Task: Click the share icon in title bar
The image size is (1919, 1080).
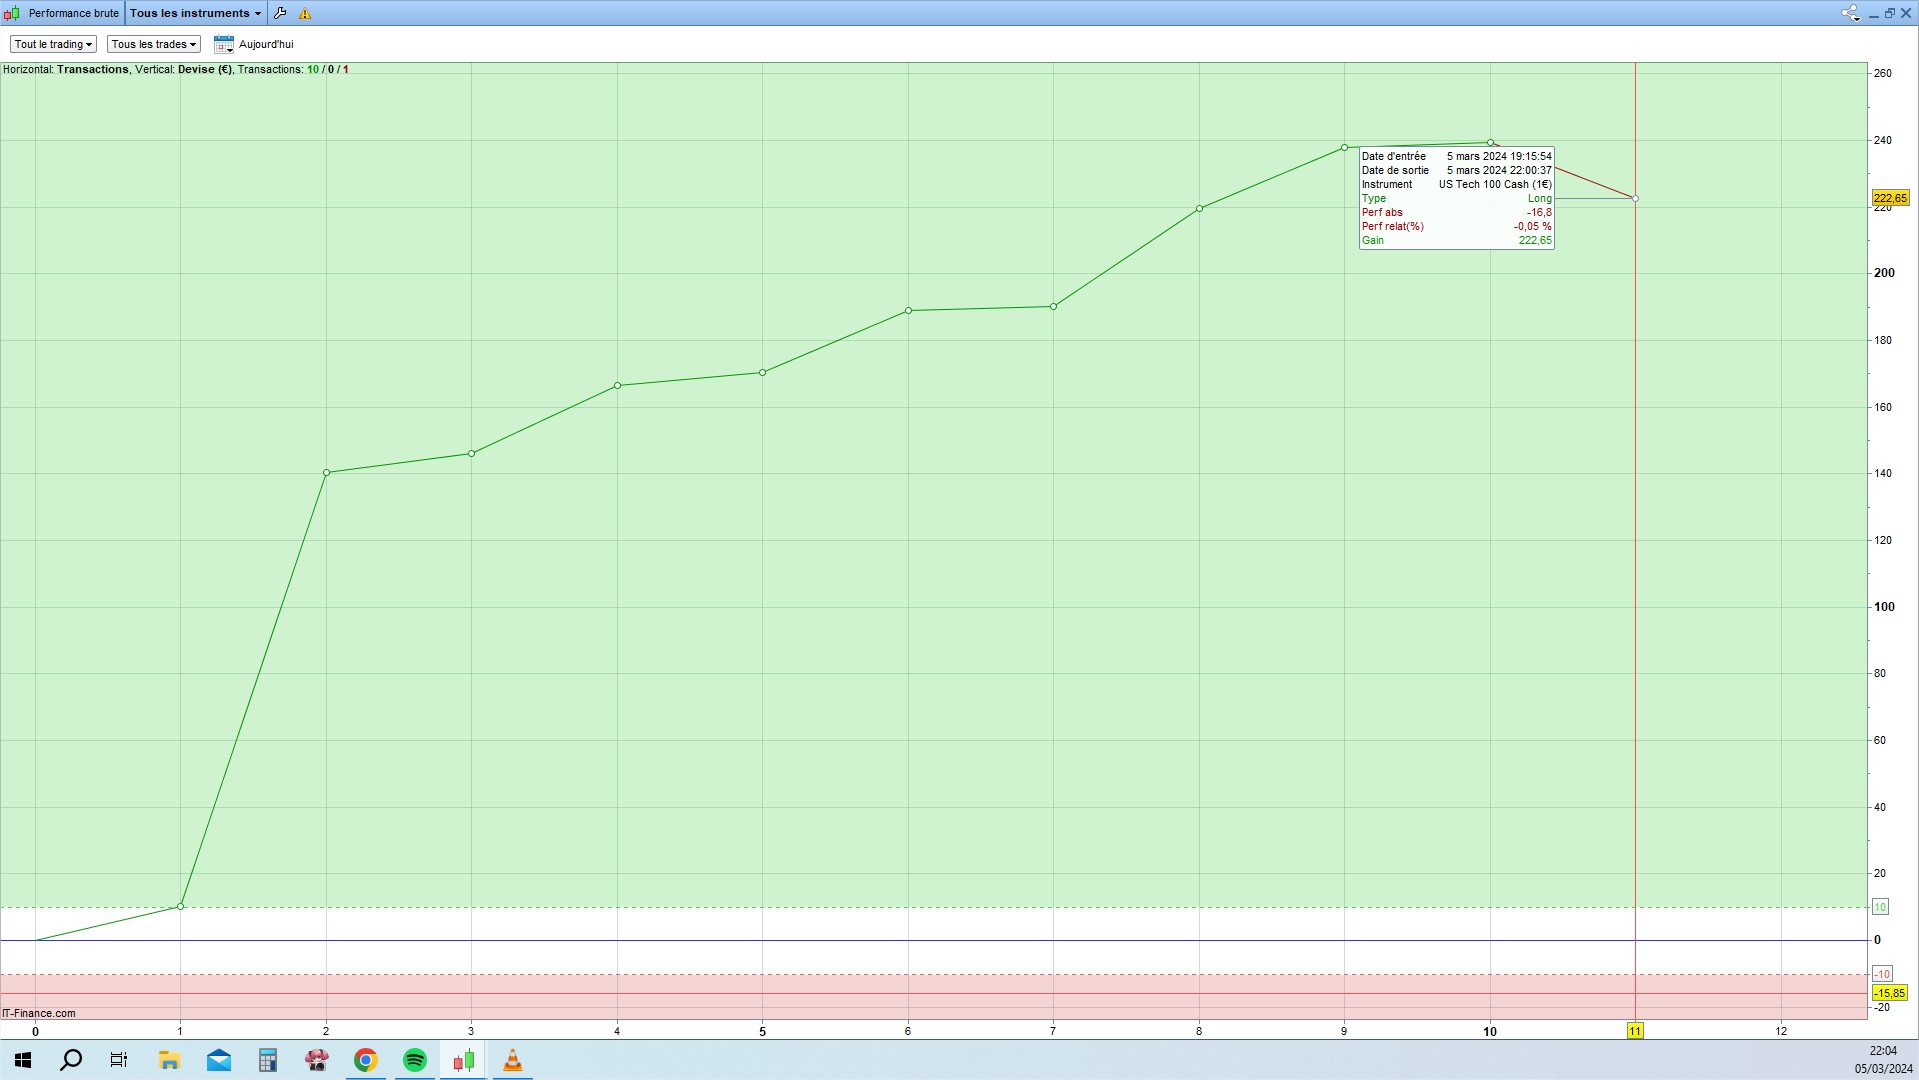Action: pyautogui.click(x=1850, y=13)
